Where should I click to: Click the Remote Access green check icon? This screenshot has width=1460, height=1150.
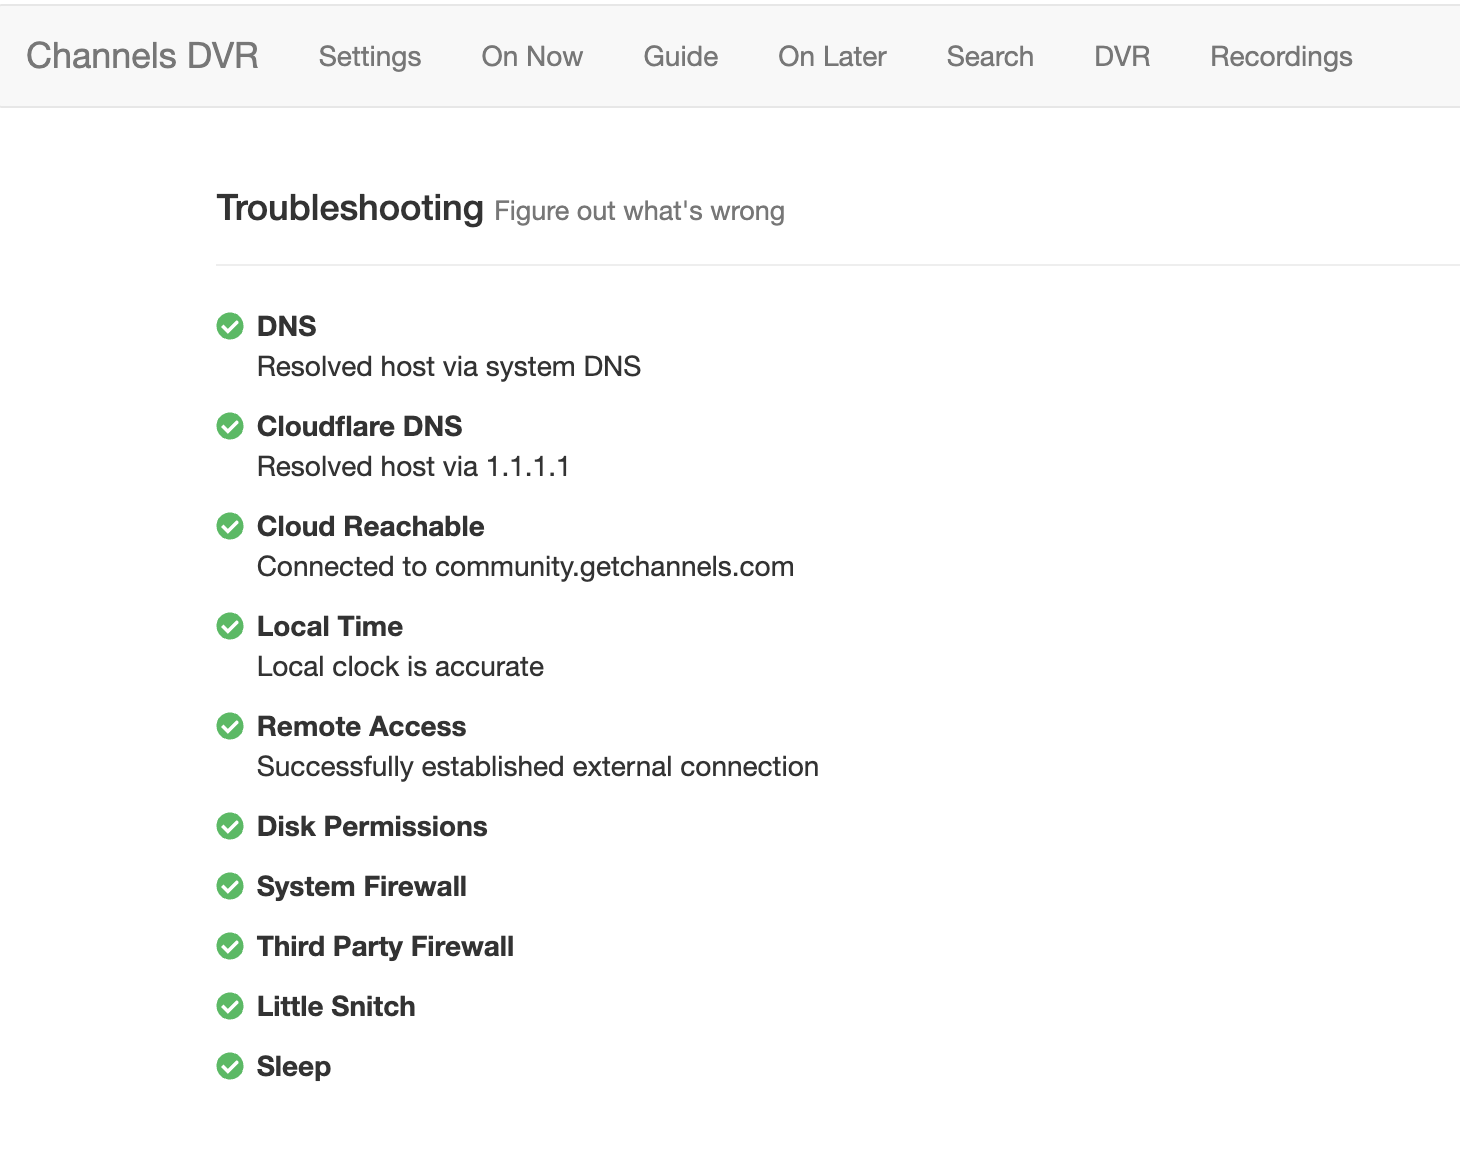coord(230,726)
